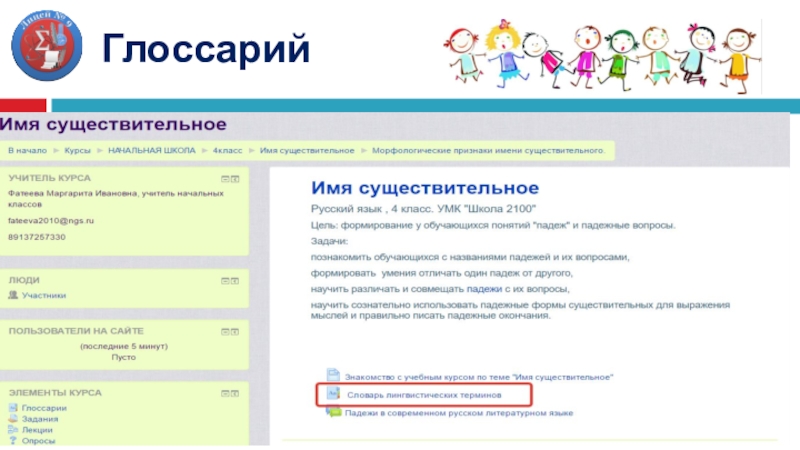This screenshot has width=800, height=450.
Task: Go to В начало breadcrumb
Action: click(28, 151)
